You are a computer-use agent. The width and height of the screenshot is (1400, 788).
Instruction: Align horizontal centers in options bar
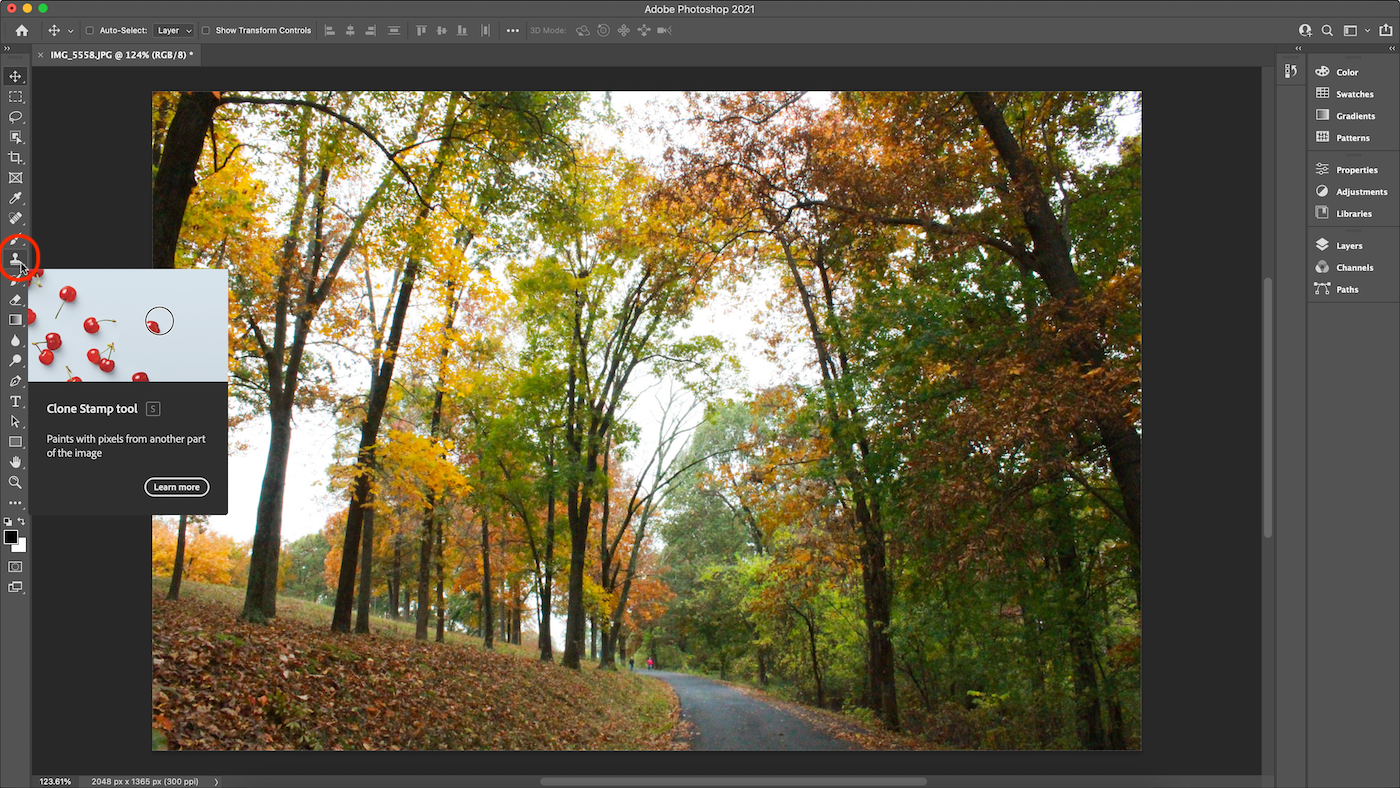click(x=350, y=31)
